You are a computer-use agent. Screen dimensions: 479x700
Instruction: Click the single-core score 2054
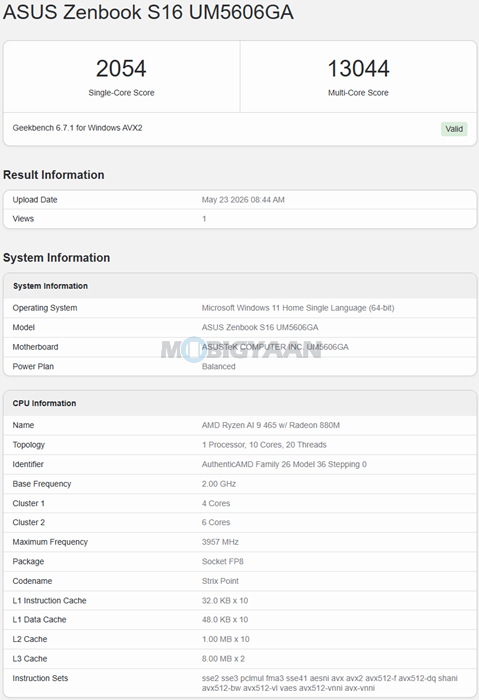(121, 69)
